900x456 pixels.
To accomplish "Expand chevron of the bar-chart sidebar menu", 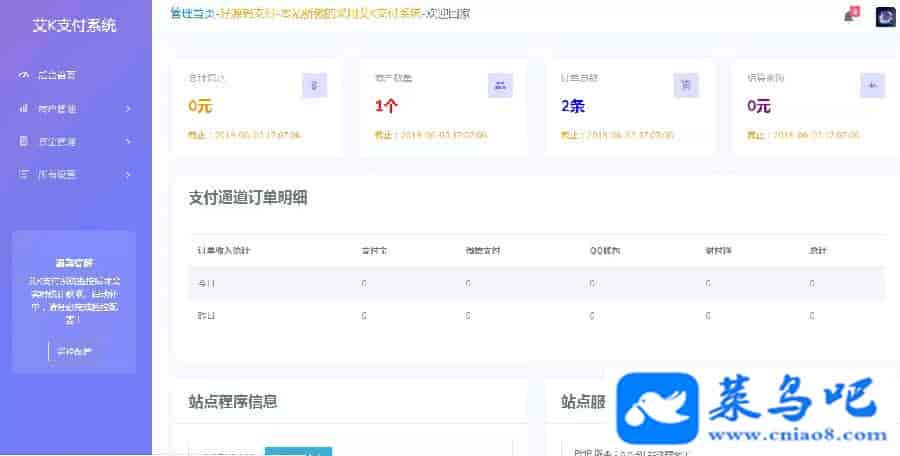I will point(128,108).
